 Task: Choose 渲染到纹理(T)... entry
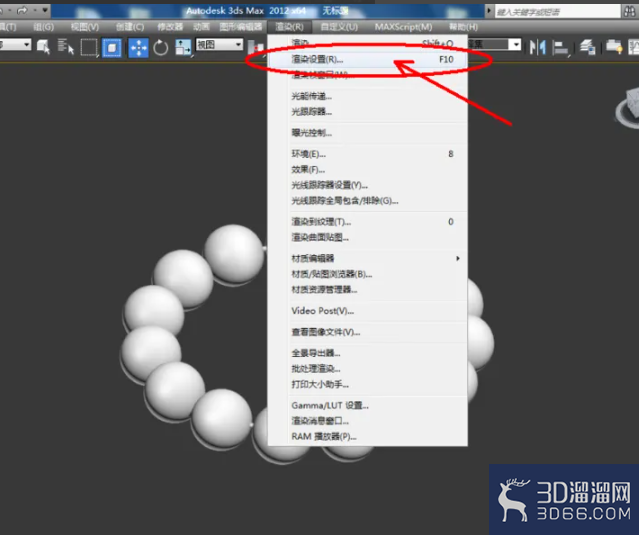point(368,222)
